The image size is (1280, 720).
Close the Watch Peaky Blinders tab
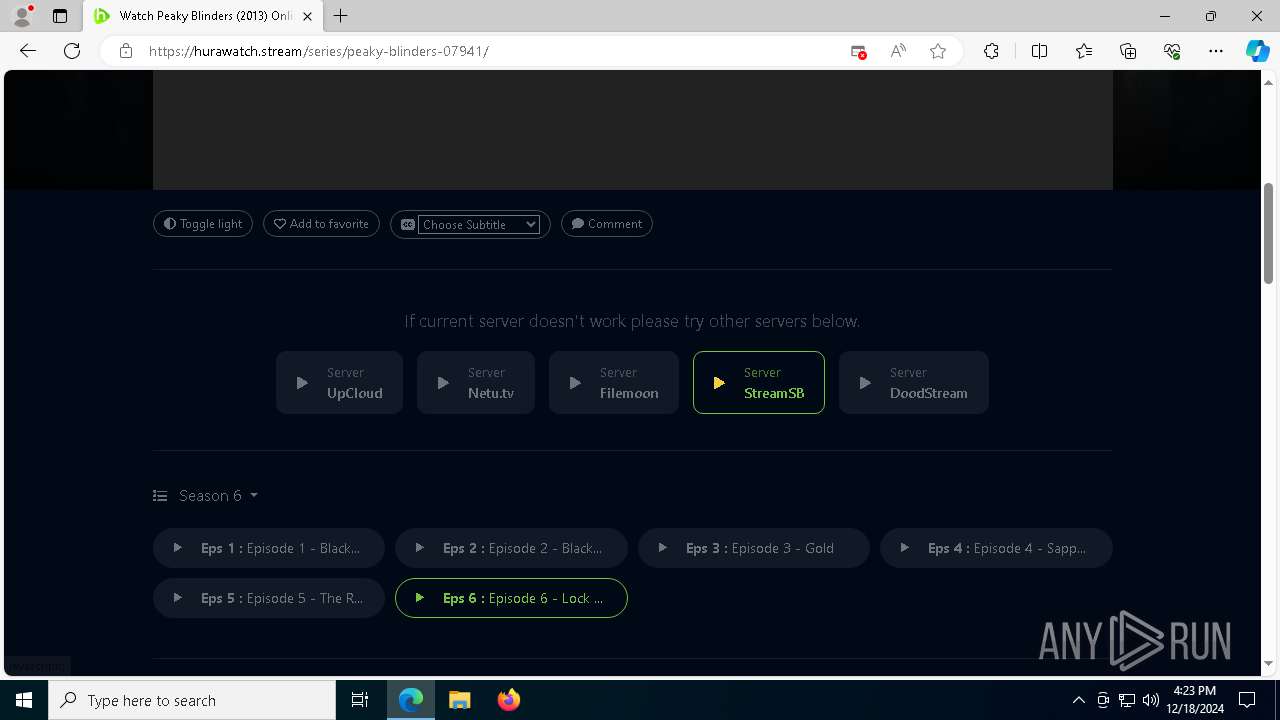point(308,16)
